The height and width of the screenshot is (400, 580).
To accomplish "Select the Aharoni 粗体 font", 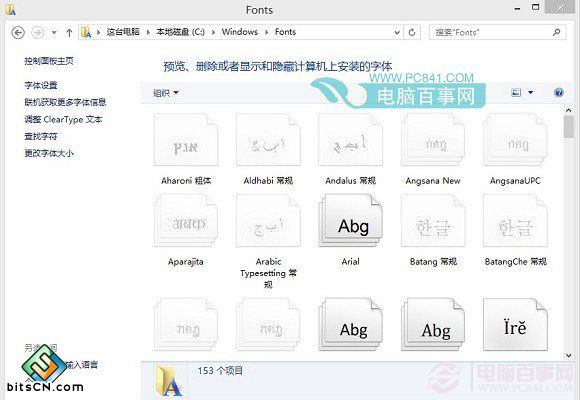I will [186, 149].
